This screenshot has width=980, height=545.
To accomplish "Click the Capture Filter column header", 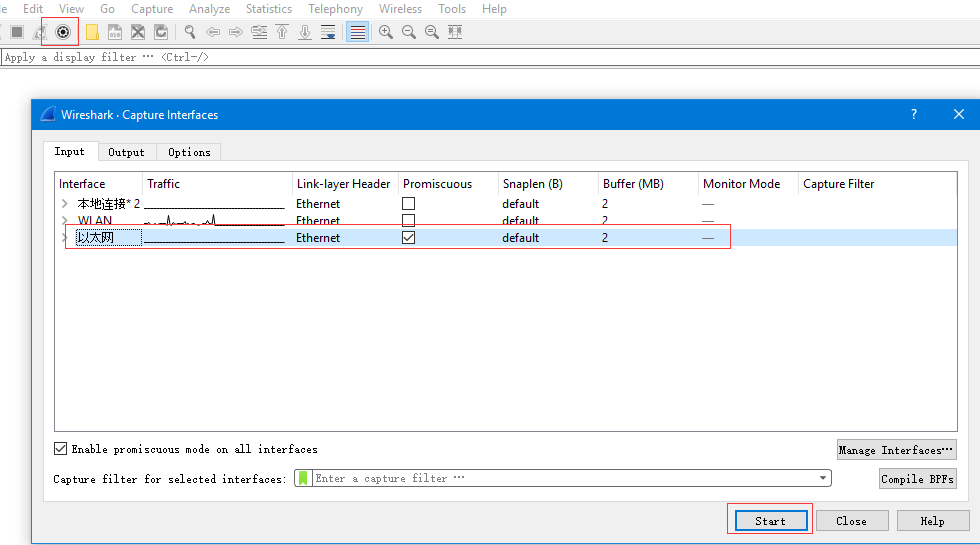I will (839, 184).
